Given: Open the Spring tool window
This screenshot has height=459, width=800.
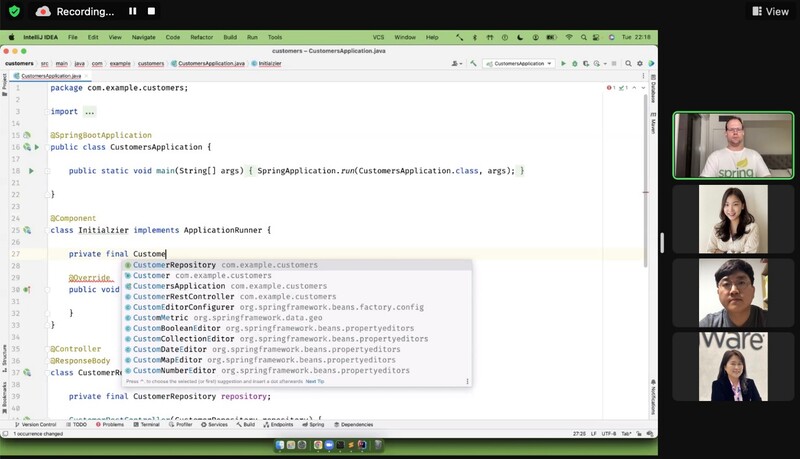Looking at the screenshot, I should point(314,424).
